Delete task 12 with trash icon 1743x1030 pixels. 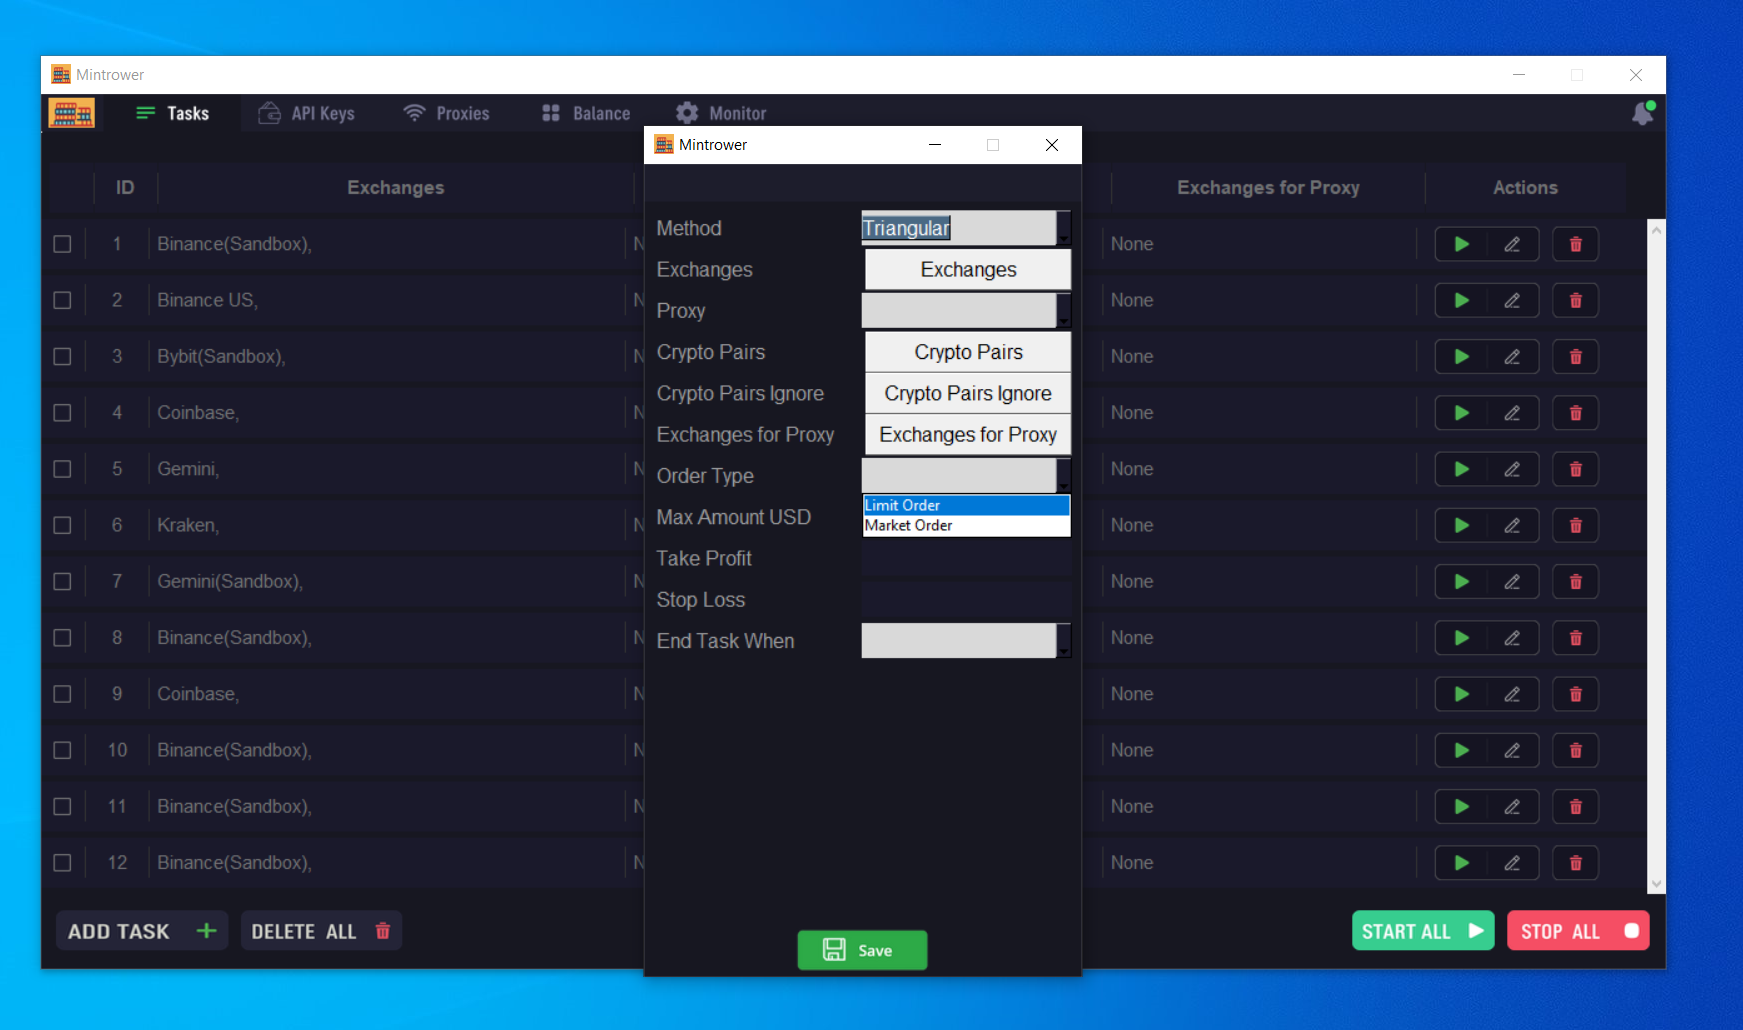point(1575,863)
